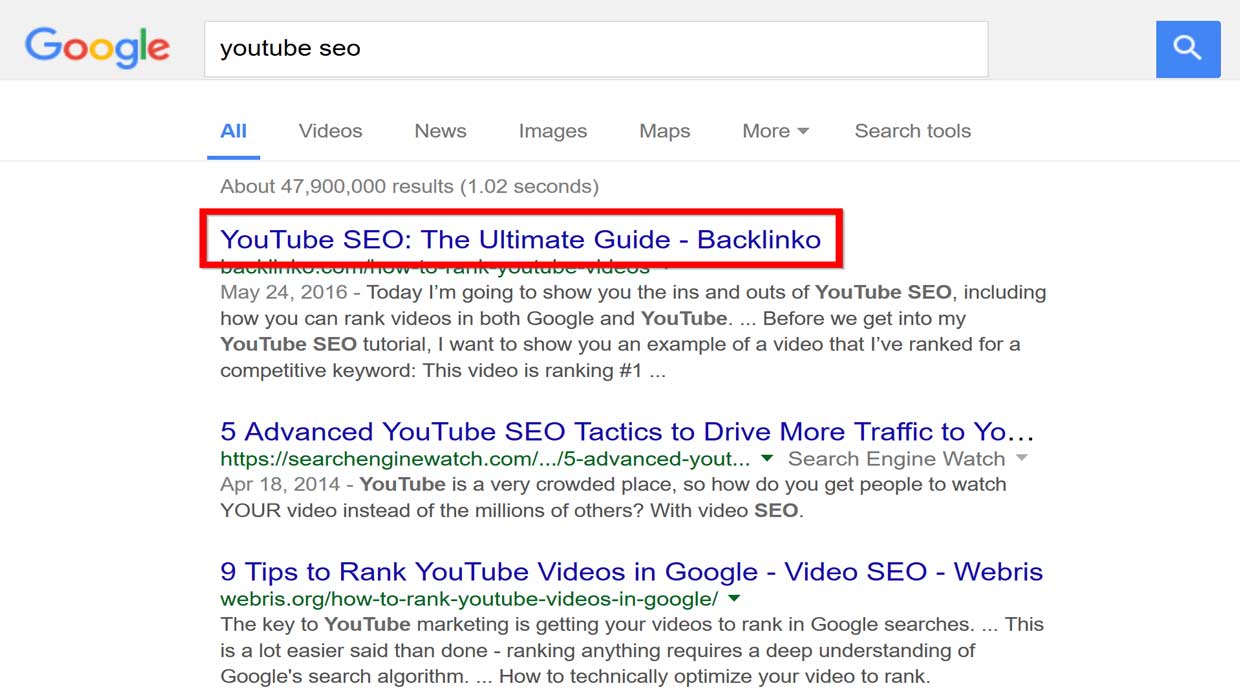Switch to the Videos tab

pos(330,131)
